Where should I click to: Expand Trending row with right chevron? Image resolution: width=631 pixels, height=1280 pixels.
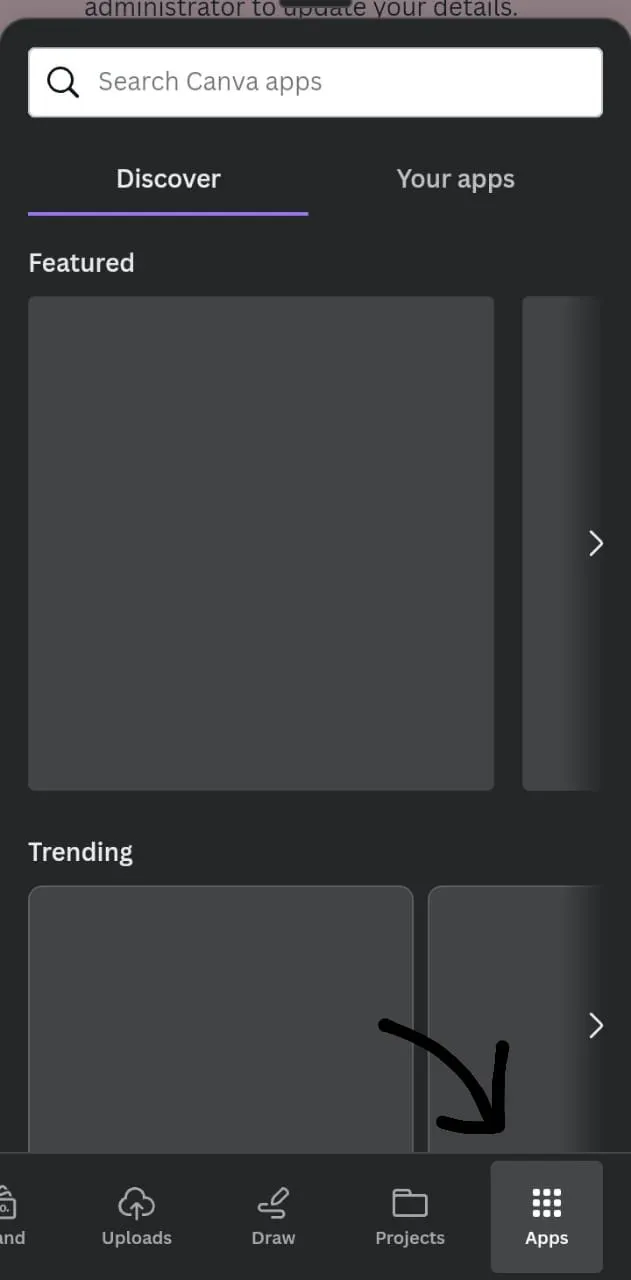[596, 1025]
